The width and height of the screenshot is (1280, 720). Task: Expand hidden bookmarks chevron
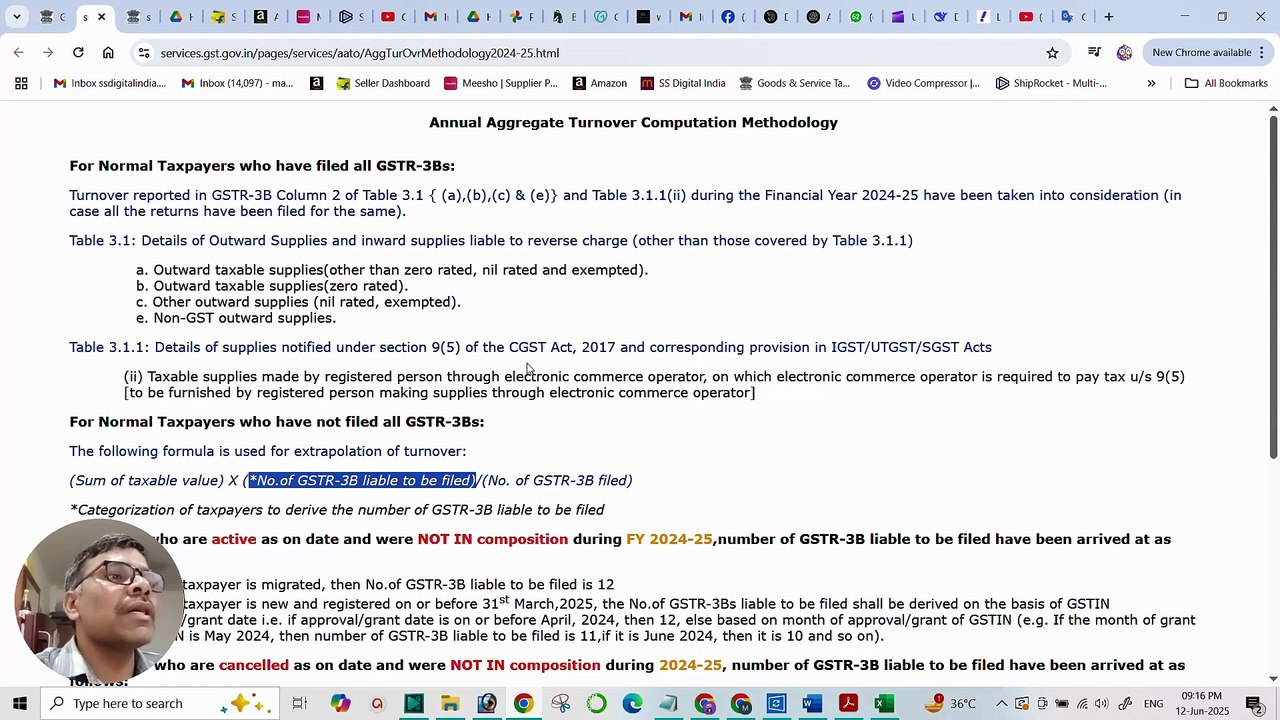click(x=1151, y=83)
